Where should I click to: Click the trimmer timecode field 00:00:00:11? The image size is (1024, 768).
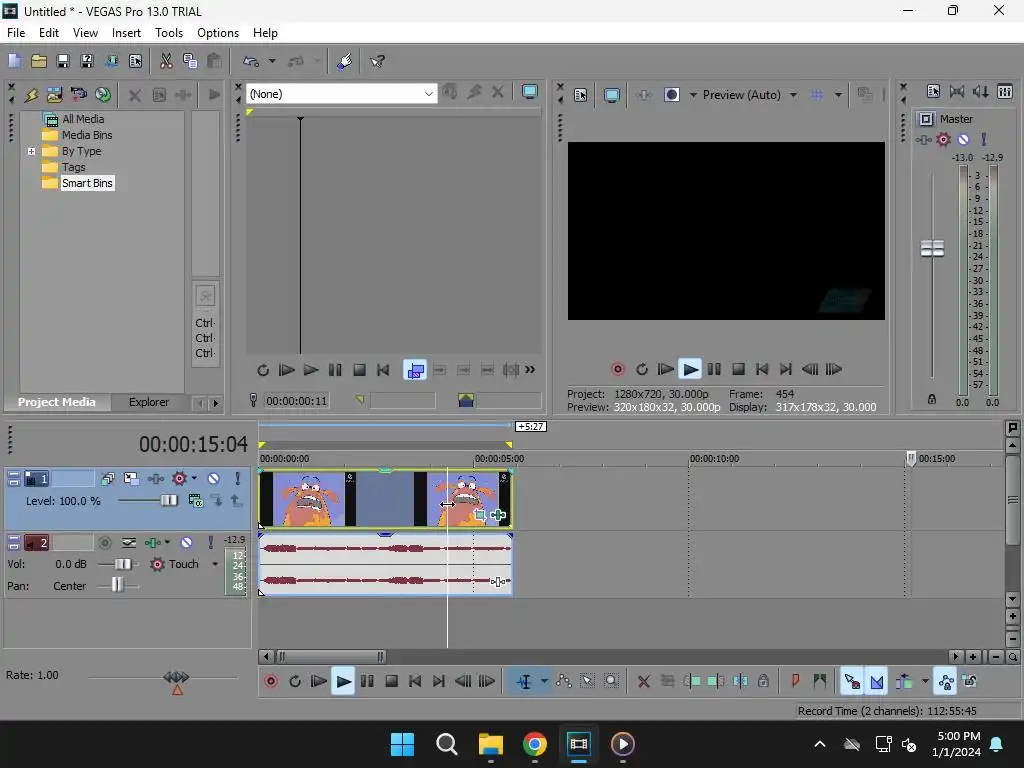pos(296,401)
